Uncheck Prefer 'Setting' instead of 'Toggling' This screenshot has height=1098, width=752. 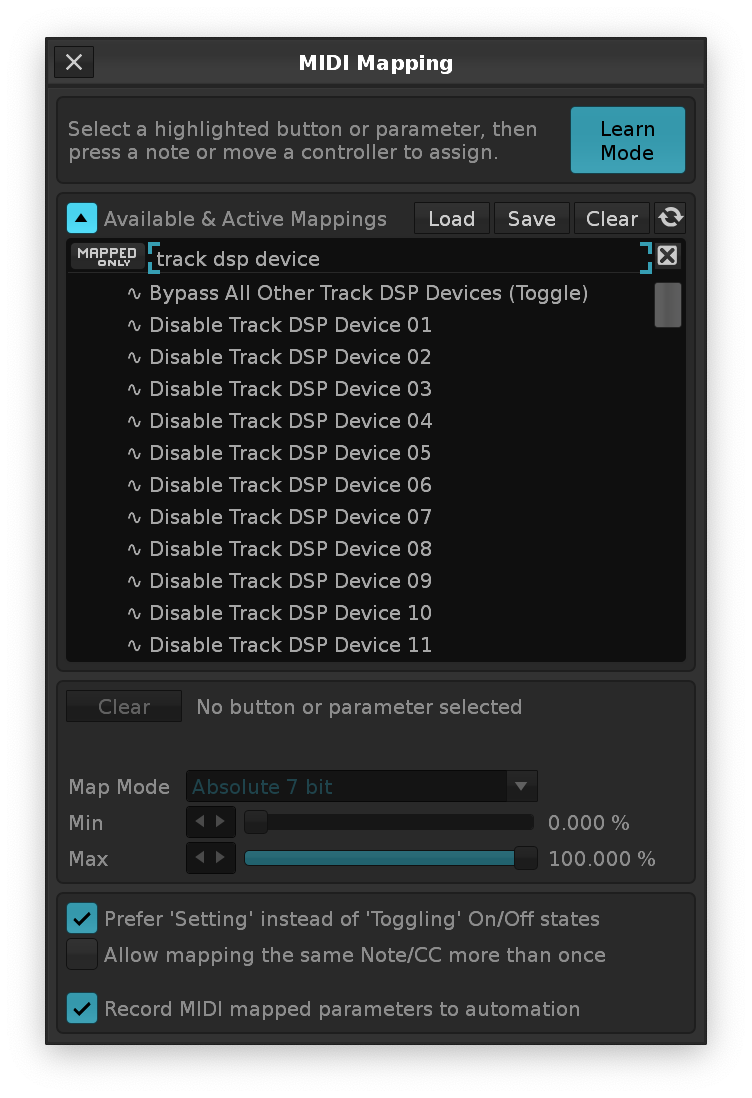82,918
